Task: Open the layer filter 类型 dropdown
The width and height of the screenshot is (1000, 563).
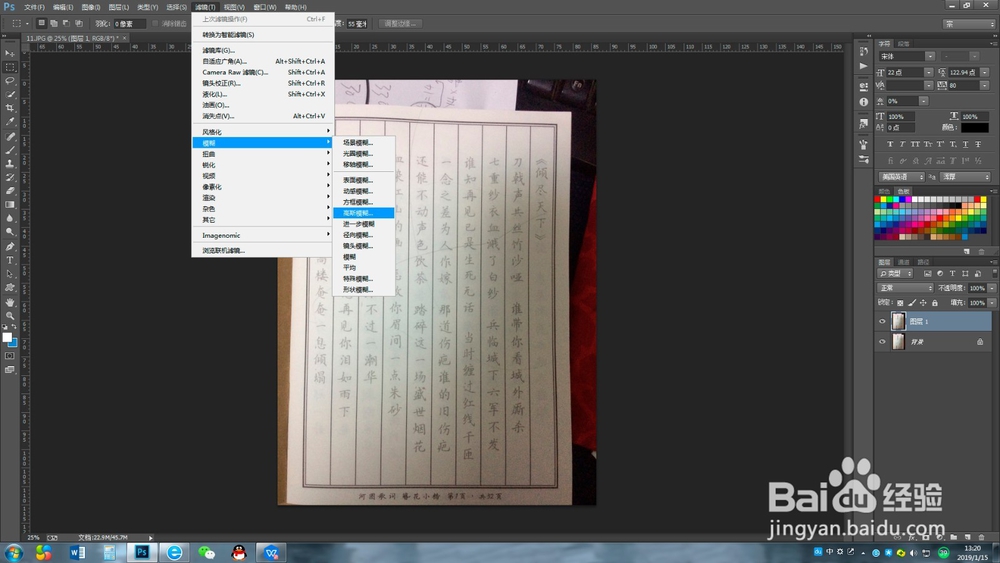Action: [x=895, y=274]
